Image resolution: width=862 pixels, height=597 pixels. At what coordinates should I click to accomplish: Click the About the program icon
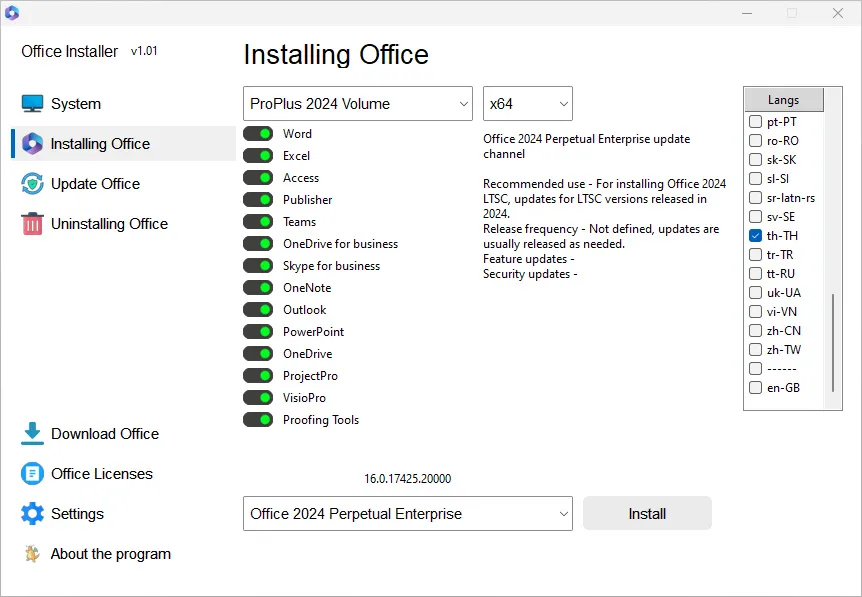coord(32,554)
